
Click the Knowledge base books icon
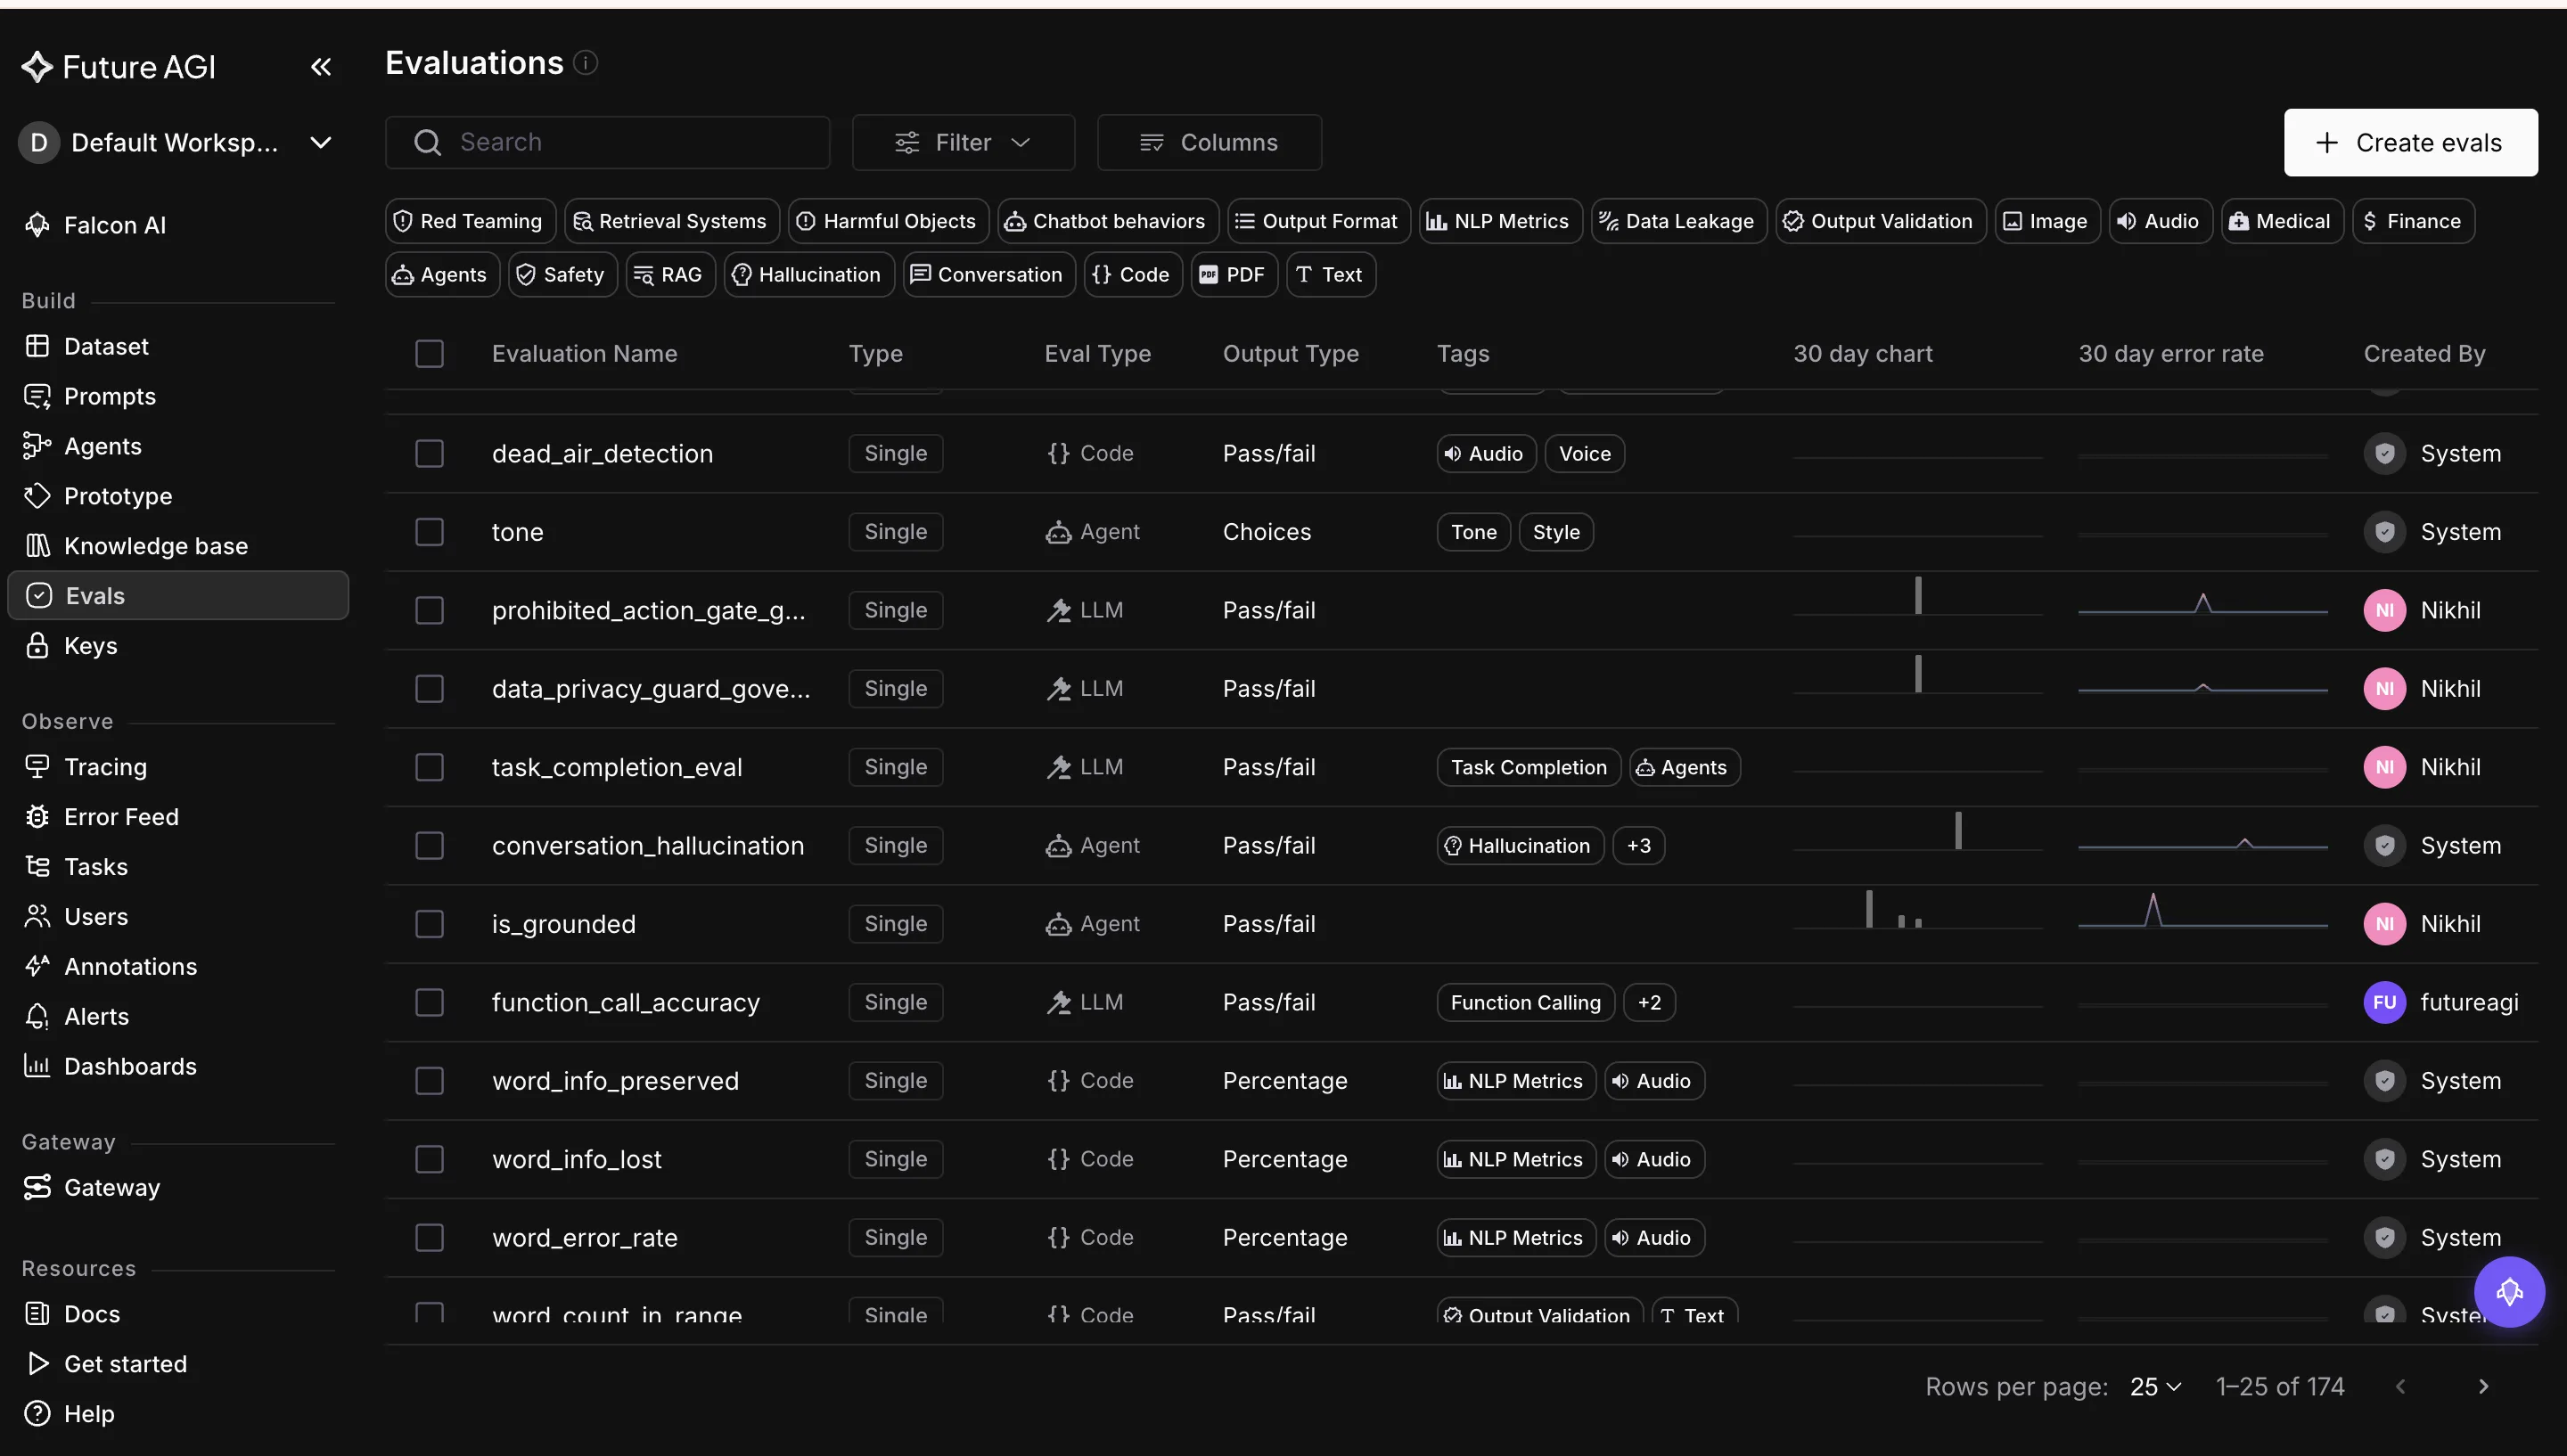(37, 546)
